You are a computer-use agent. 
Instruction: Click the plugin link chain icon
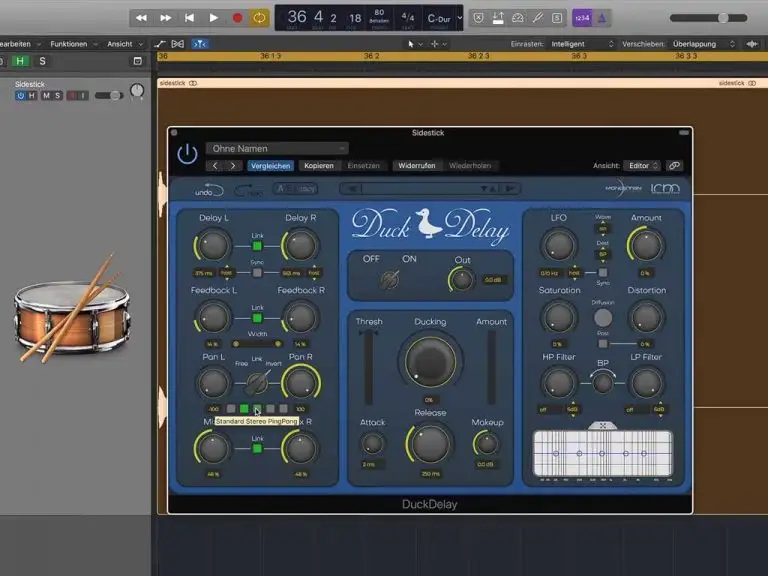[x=674, y=166]
